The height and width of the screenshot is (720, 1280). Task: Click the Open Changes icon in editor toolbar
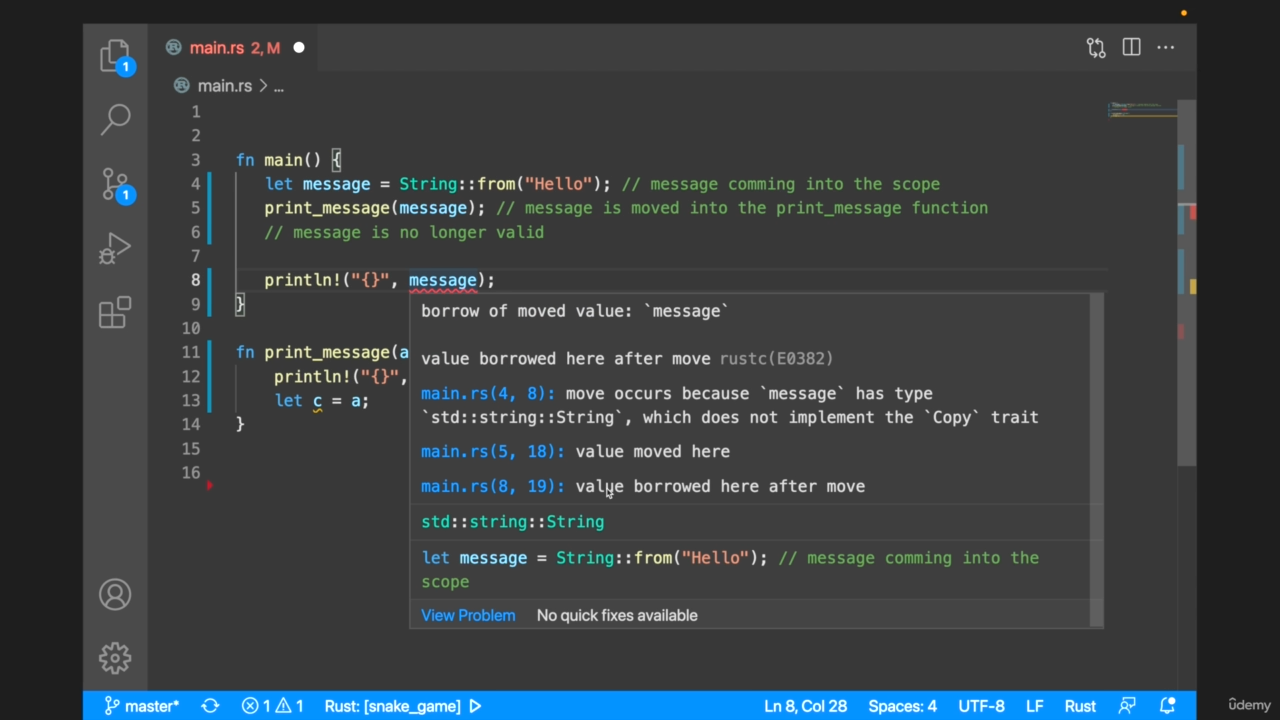[x=1096, y=48]
